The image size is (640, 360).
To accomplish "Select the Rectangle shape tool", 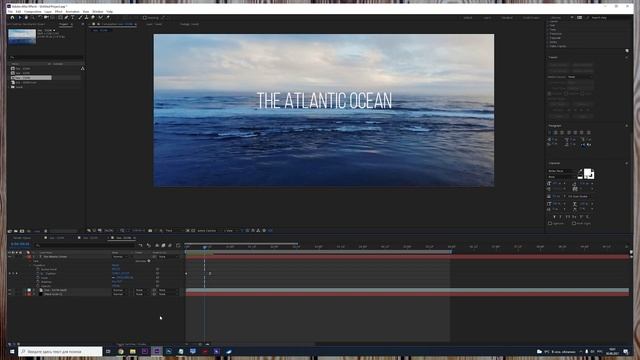I will click(60, 18).
